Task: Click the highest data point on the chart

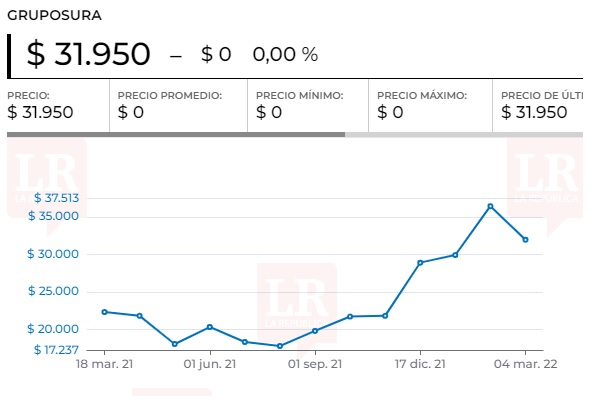Action: point(490,206)
